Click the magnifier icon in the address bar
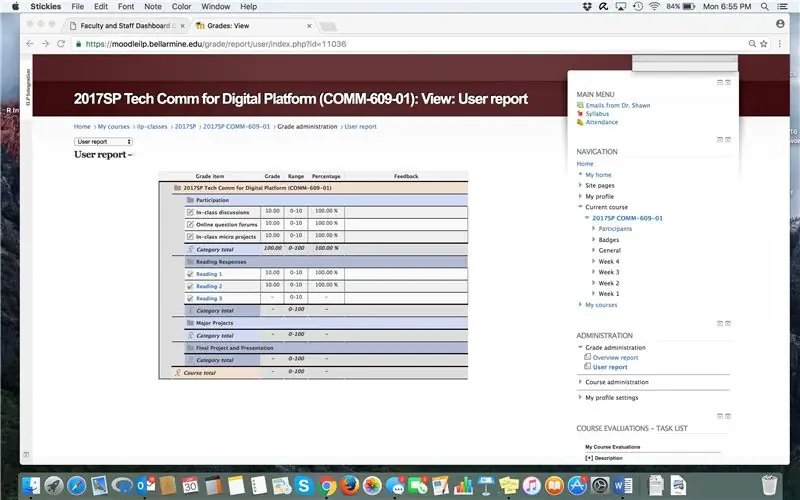This screenshot has width=800, height=500. (x=752, y=44)
